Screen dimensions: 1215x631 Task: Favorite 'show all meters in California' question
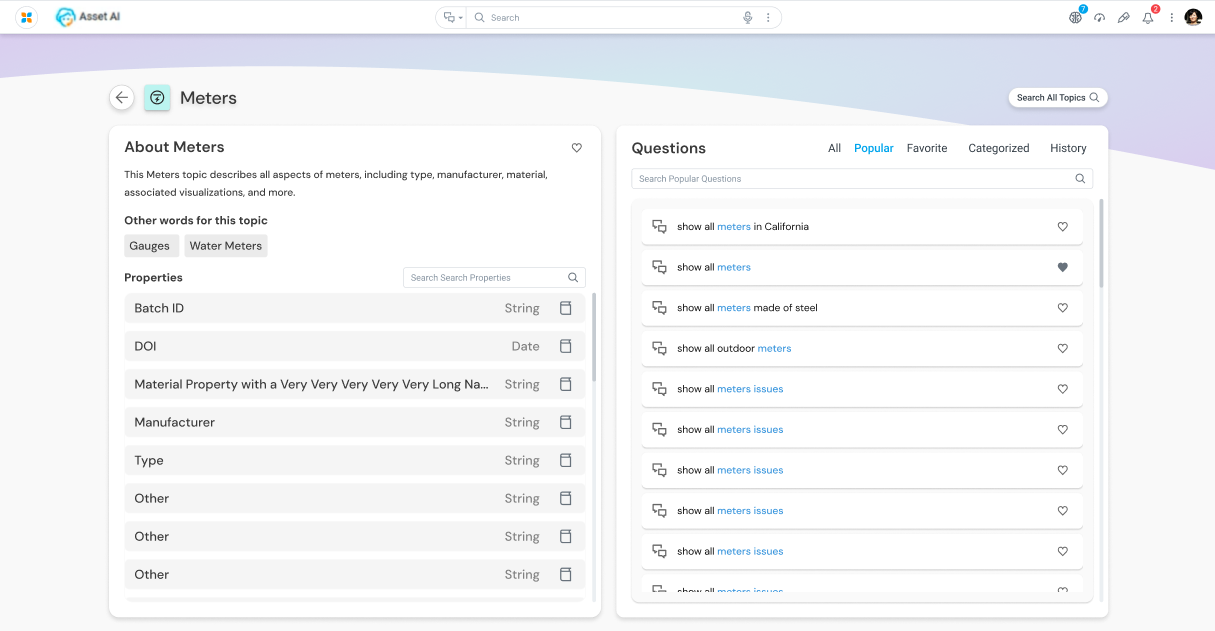coord(1063,227)
